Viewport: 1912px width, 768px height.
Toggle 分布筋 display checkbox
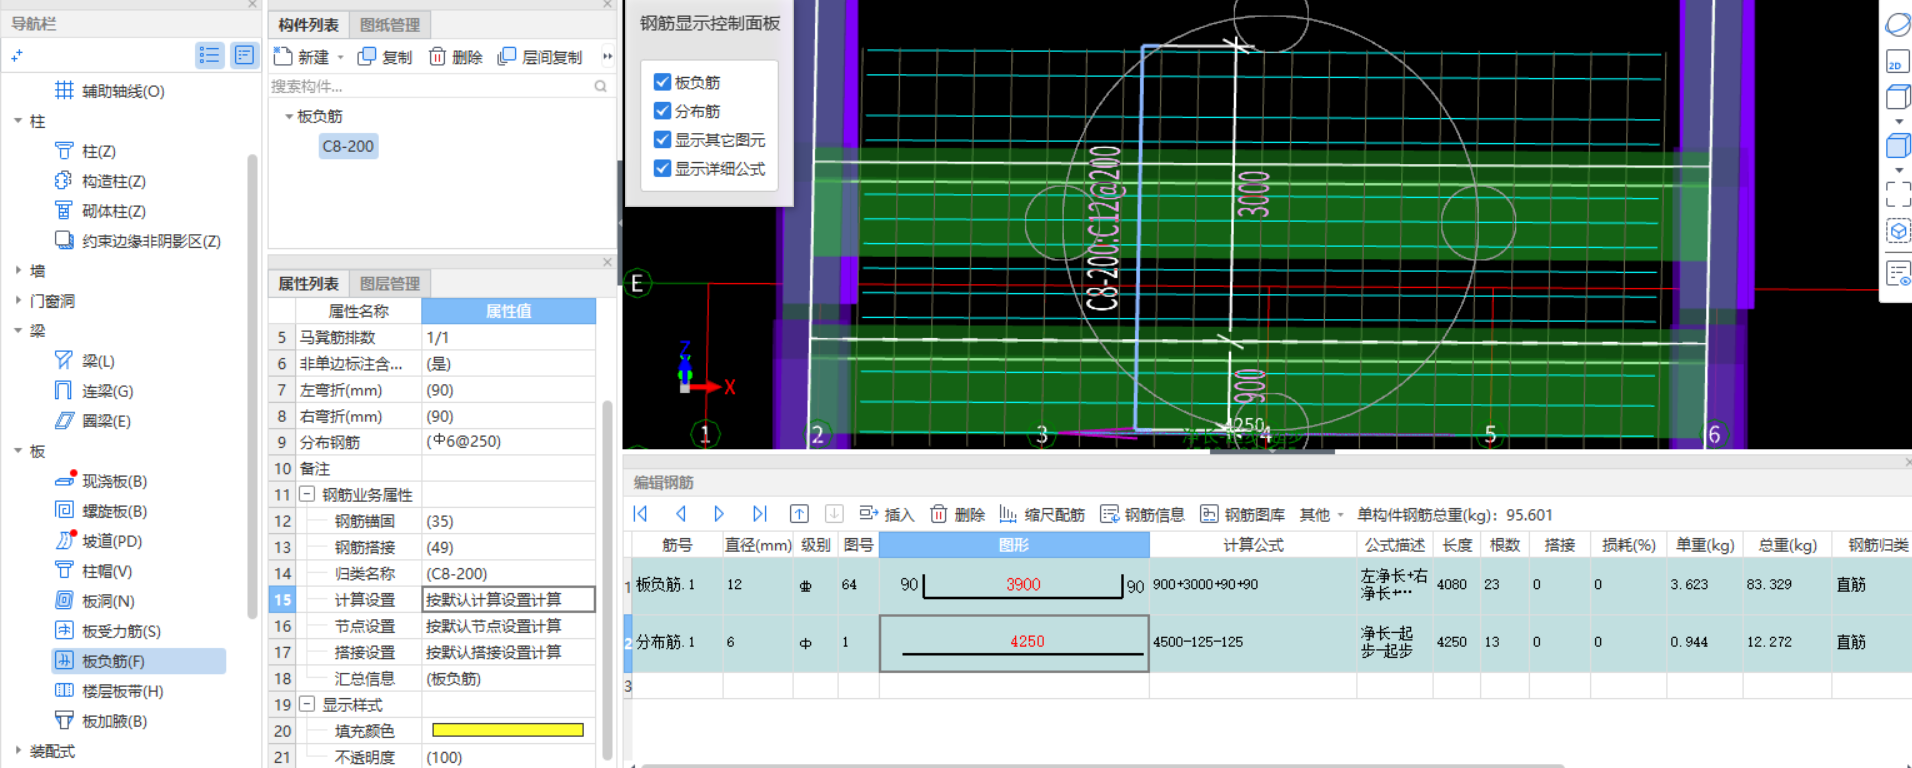[662, 111]
